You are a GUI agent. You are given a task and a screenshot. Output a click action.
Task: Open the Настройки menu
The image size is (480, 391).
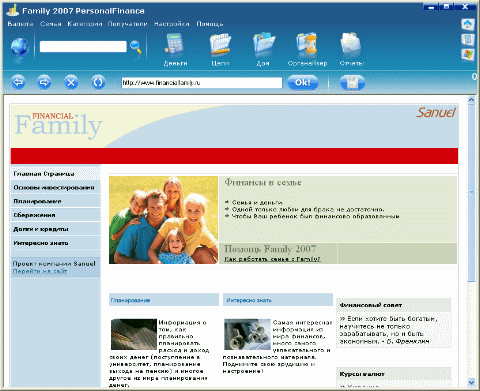pos(171,24)
